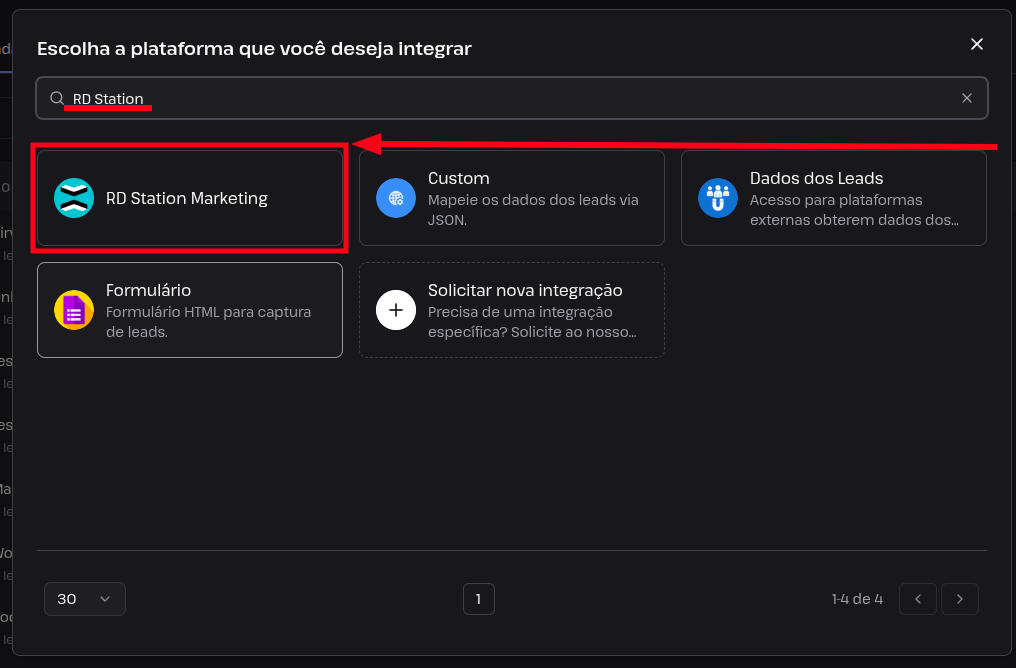
Task: Click the magnifier icon in search field
Action: (x=57, y=98)
